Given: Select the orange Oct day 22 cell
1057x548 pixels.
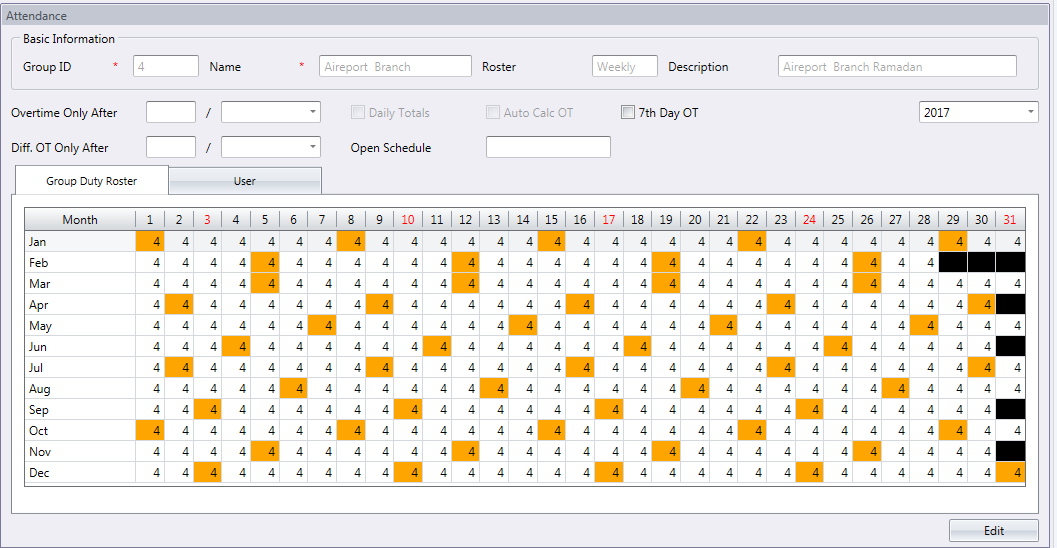Looking at the screenshot, I should point(752,430).
